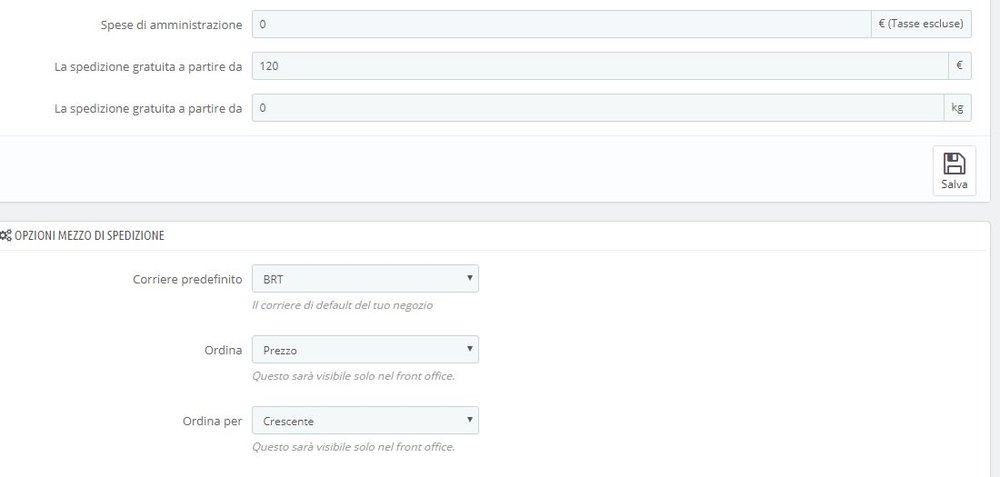Viewport: 1000px width, 477px height.
Task: Click the Salva floppy disk icon
Action: (x=954, y=164)
